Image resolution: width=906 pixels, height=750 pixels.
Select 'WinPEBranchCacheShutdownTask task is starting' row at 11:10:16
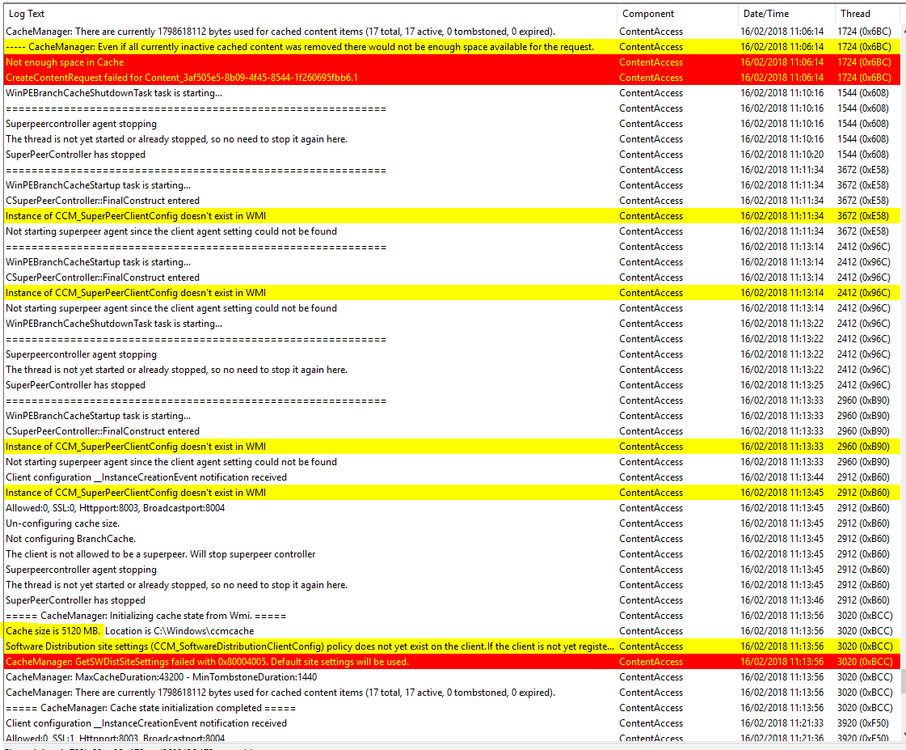click(x=452, y=93)
